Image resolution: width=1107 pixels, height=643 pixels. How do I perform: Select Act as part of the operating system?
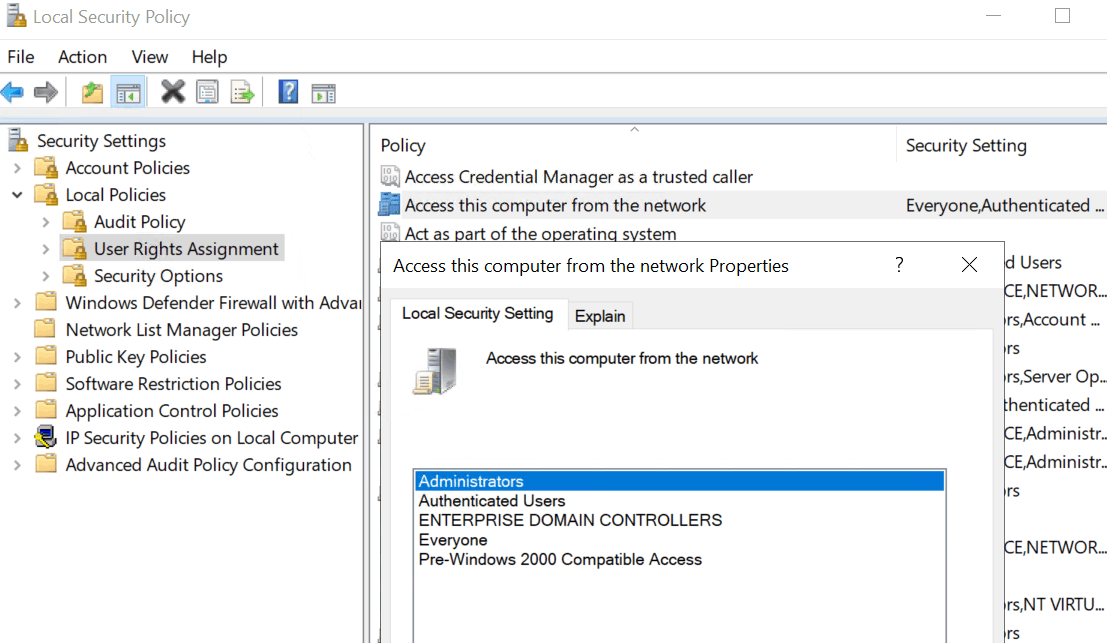pos(540,233)
